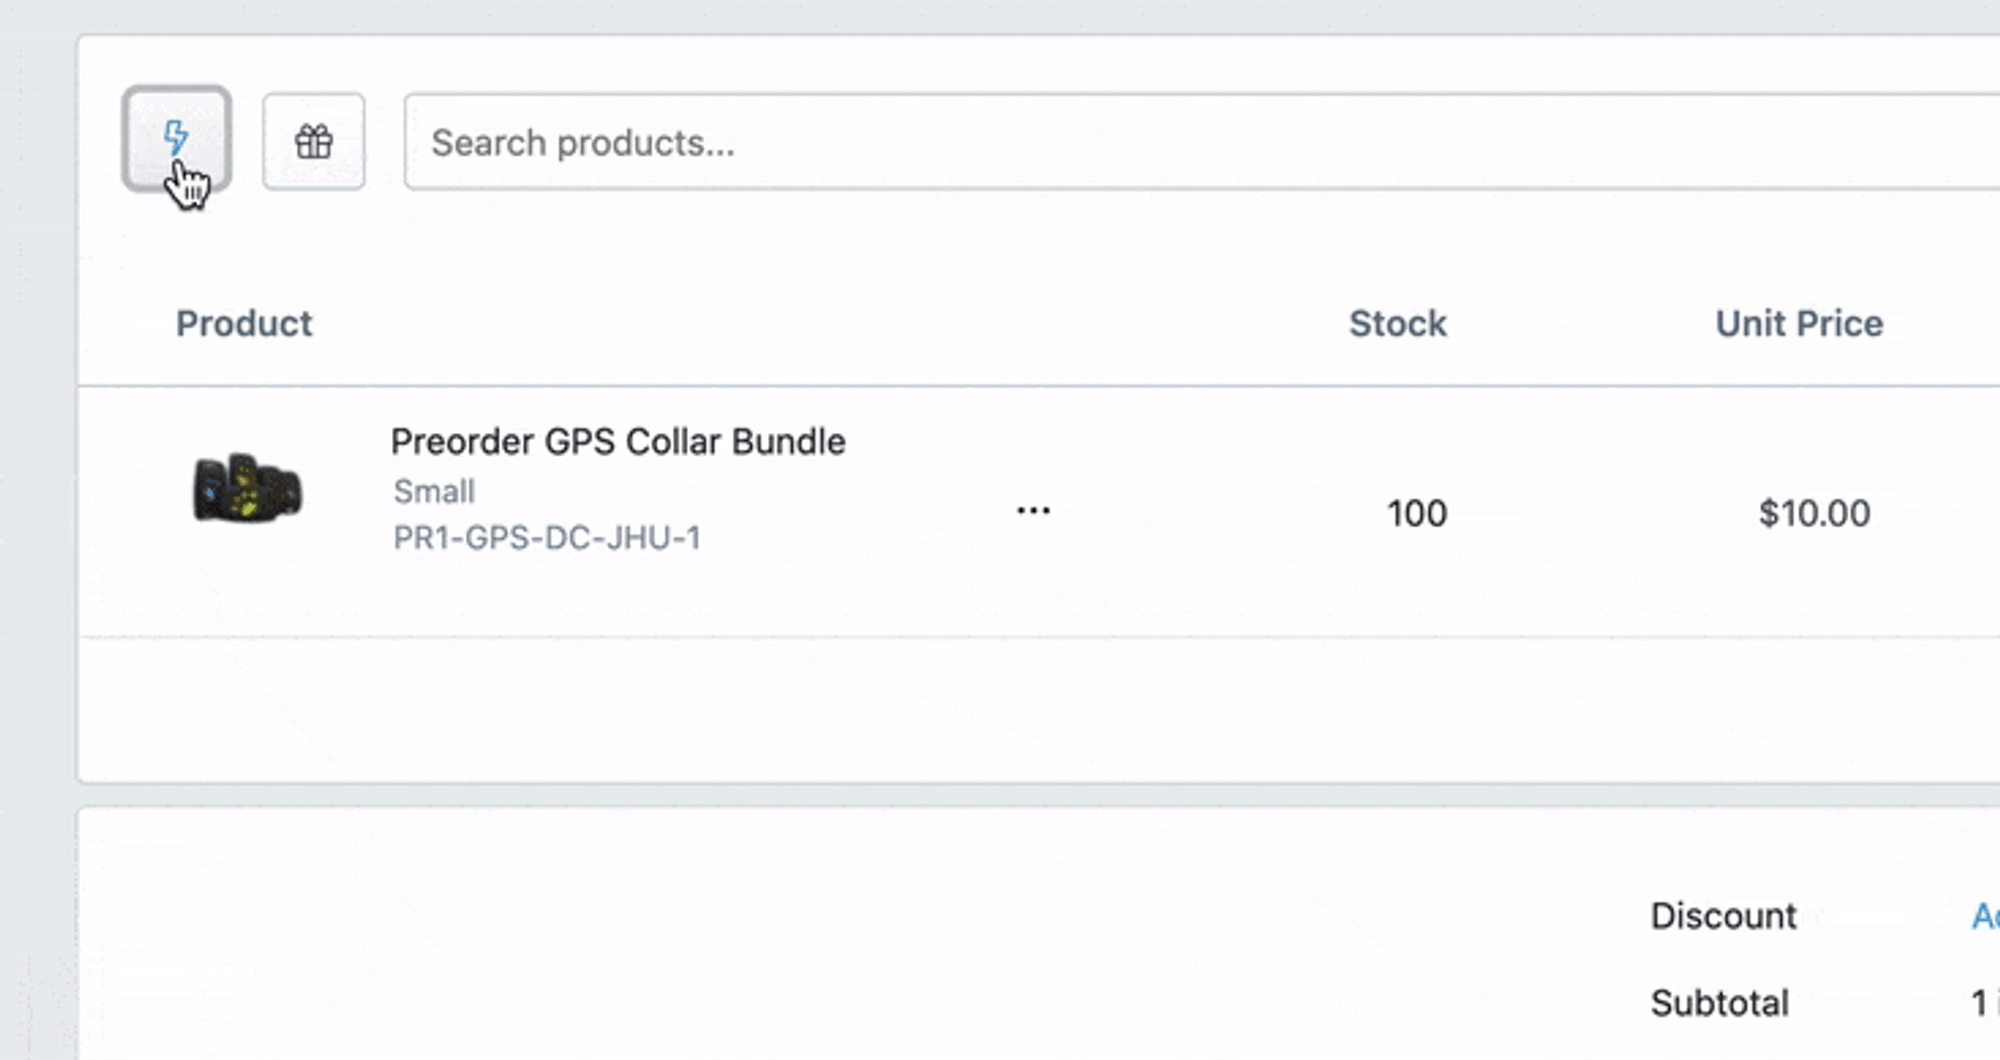Click the $10.00 unit price value
This screenshot has height=1060, width=2000.
pos(1814,514)
